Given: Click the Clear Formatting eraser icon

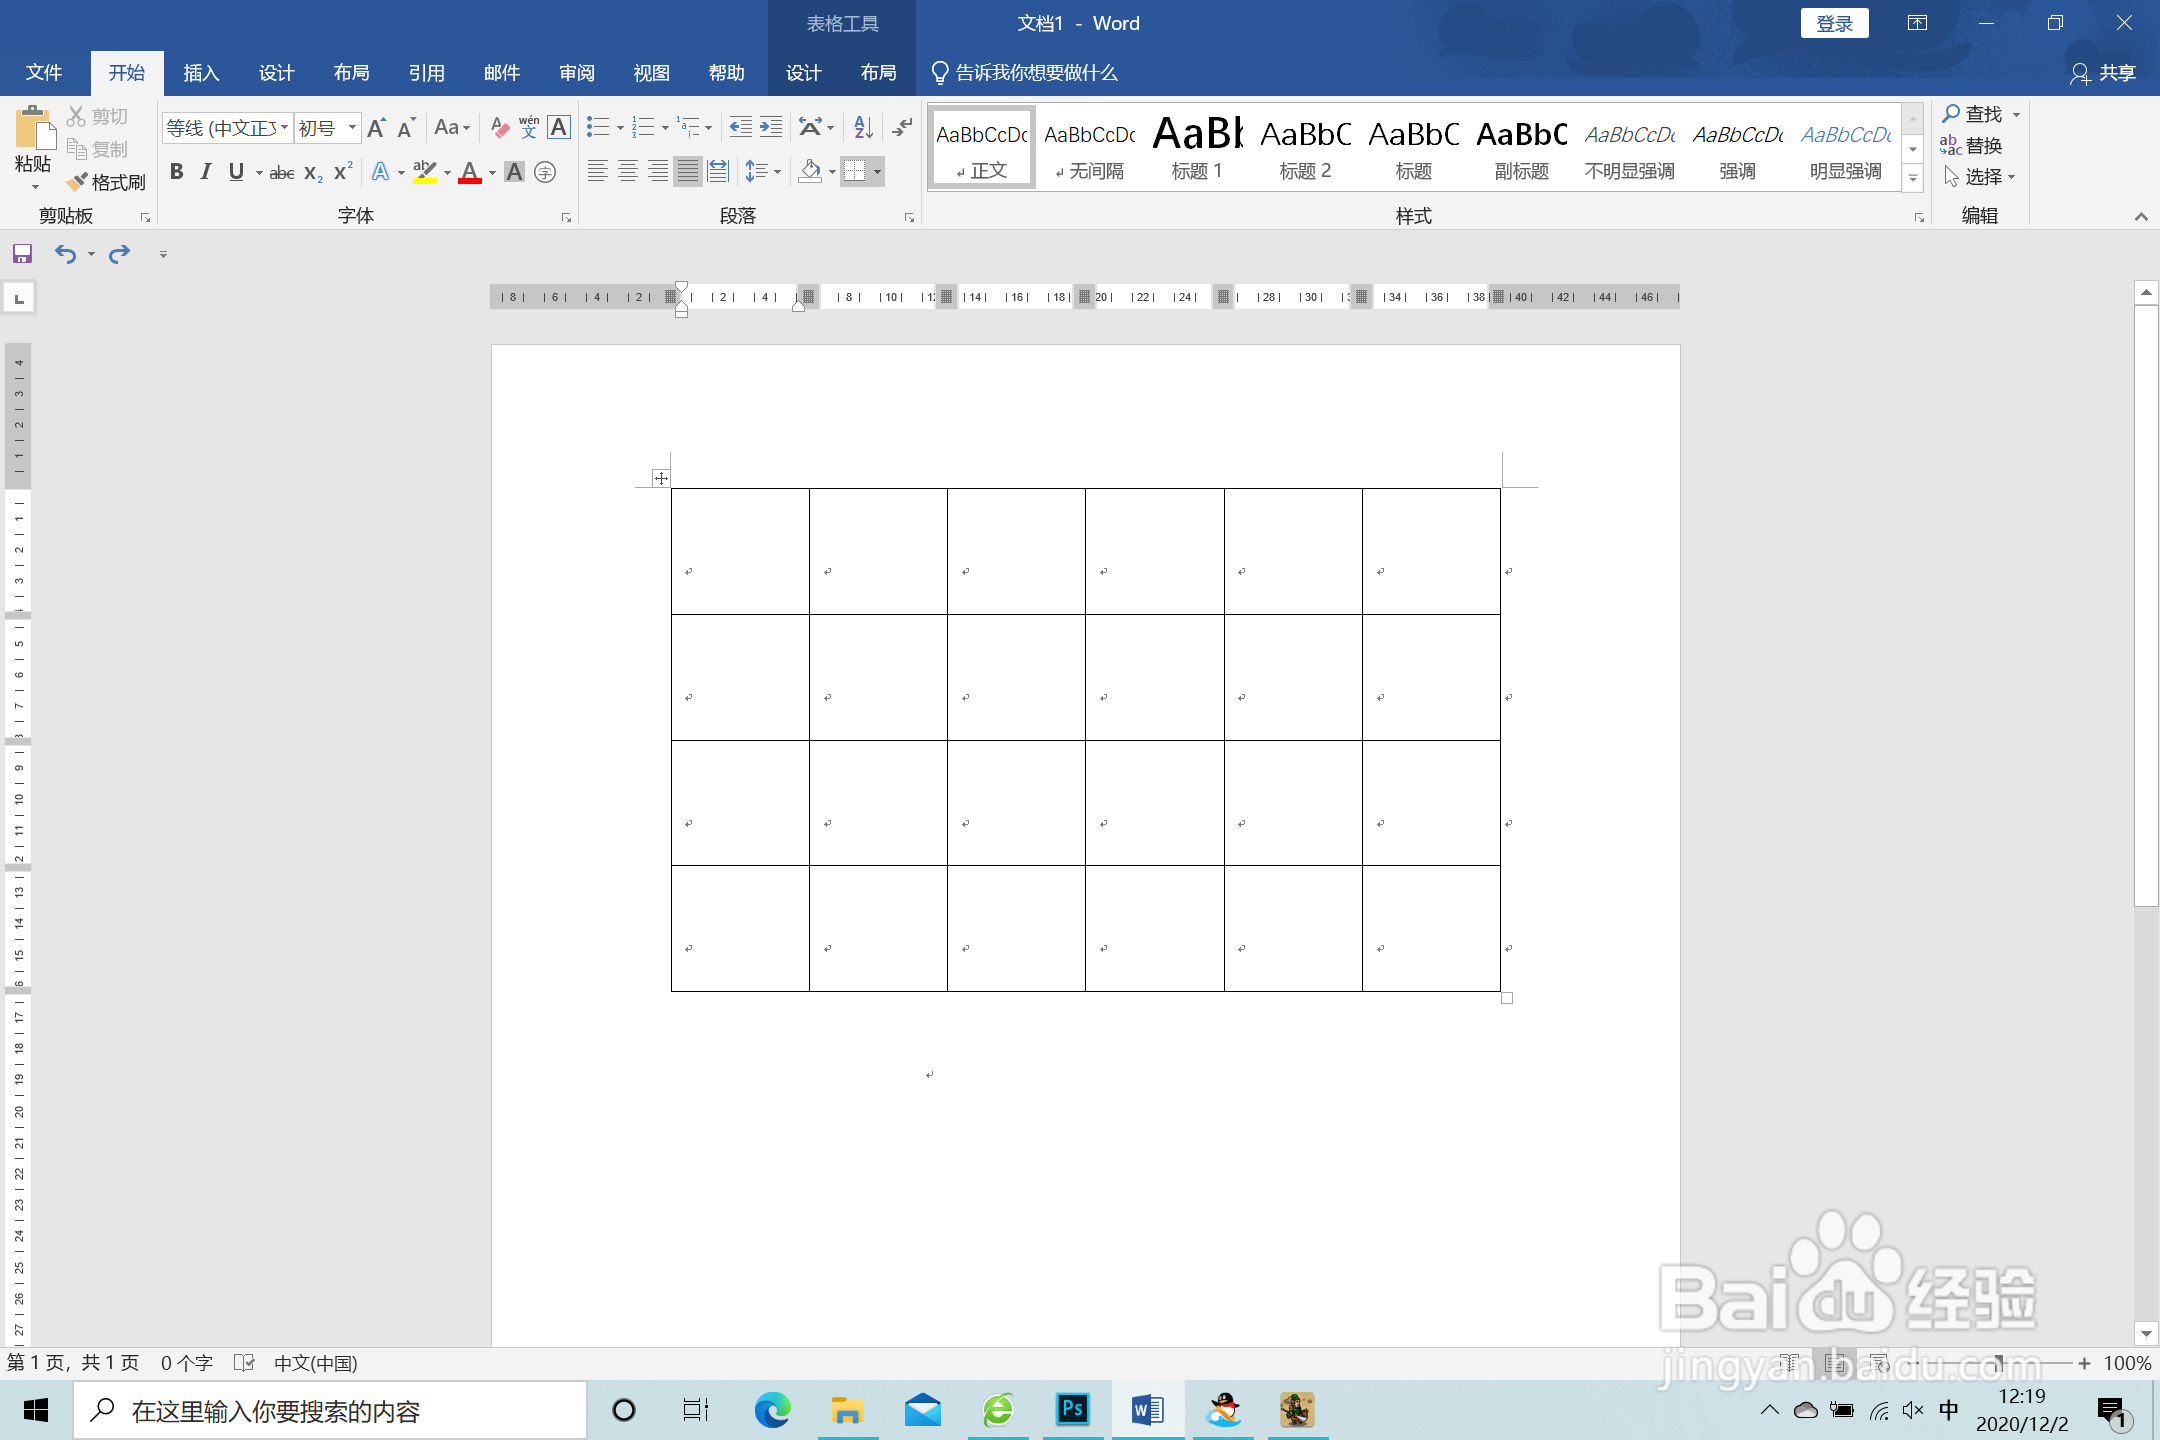Looking at the screenshot, I should point(500,127).
